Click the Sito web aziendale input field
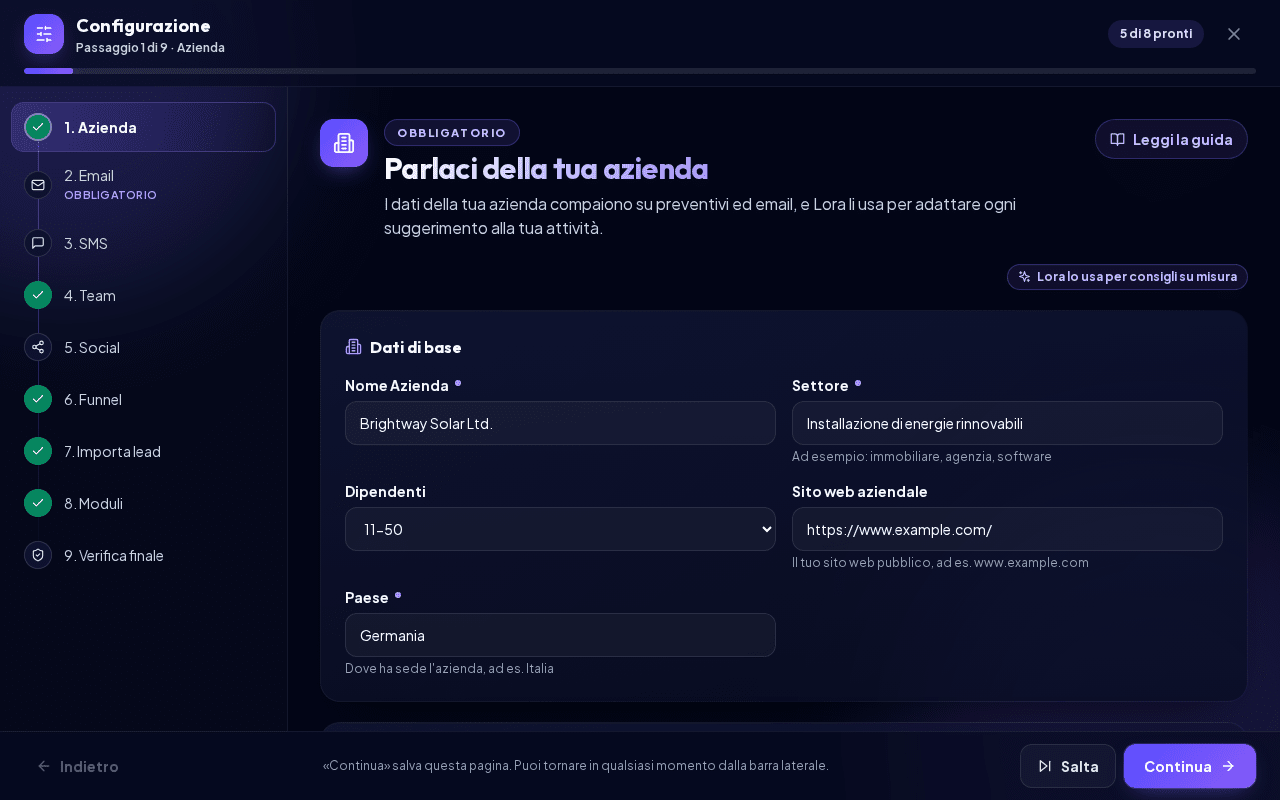The width and height of the screenshot is (1280, 800). [x=1007, y=529]
